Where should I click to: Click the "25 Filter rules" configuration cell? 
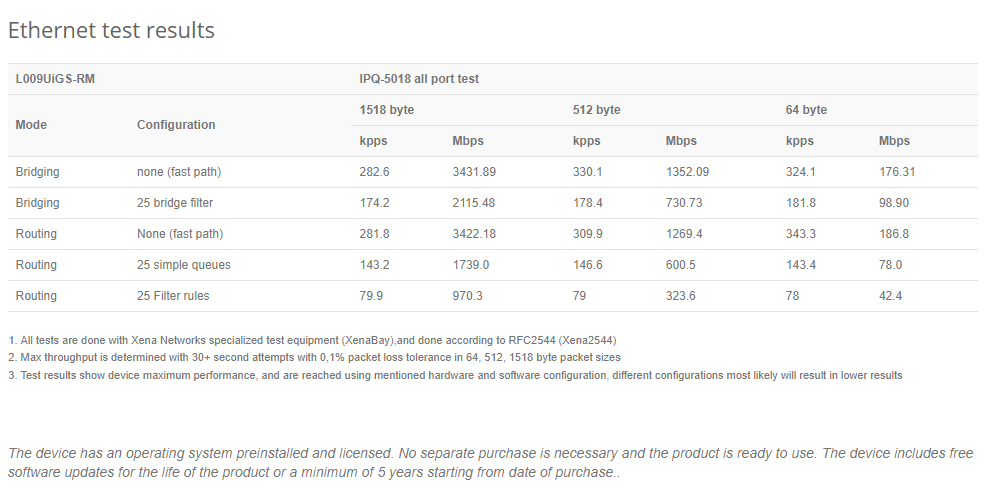173,296
